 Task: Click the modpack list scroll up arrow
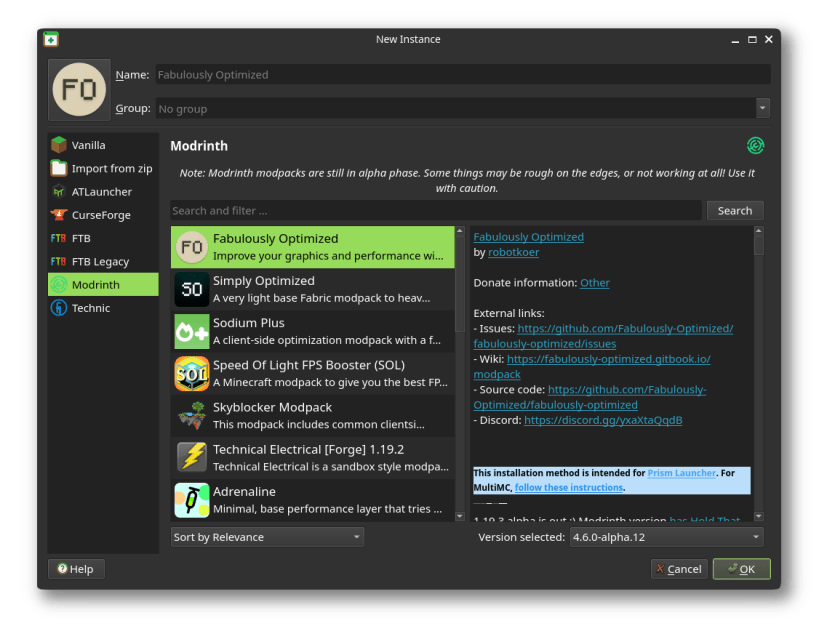(460, 231)
